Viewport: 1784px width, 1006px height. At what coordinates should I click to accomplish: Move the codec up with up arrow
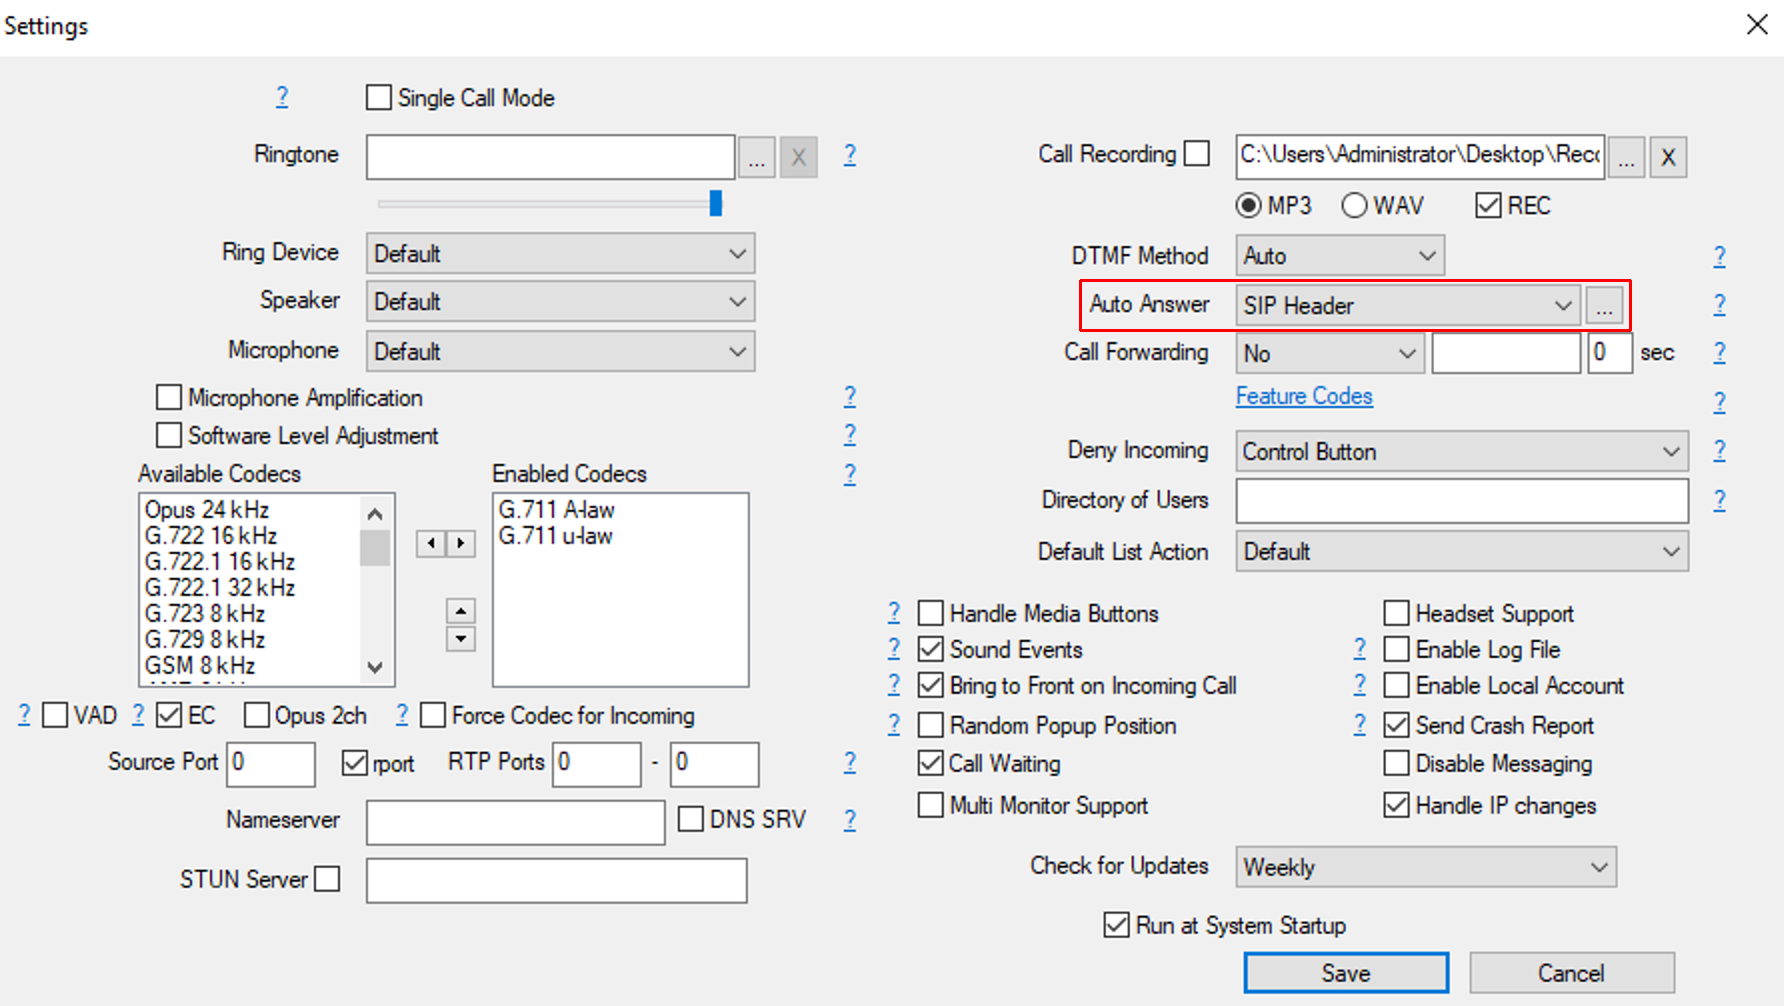pyautogui.click(x=460, y=611)
